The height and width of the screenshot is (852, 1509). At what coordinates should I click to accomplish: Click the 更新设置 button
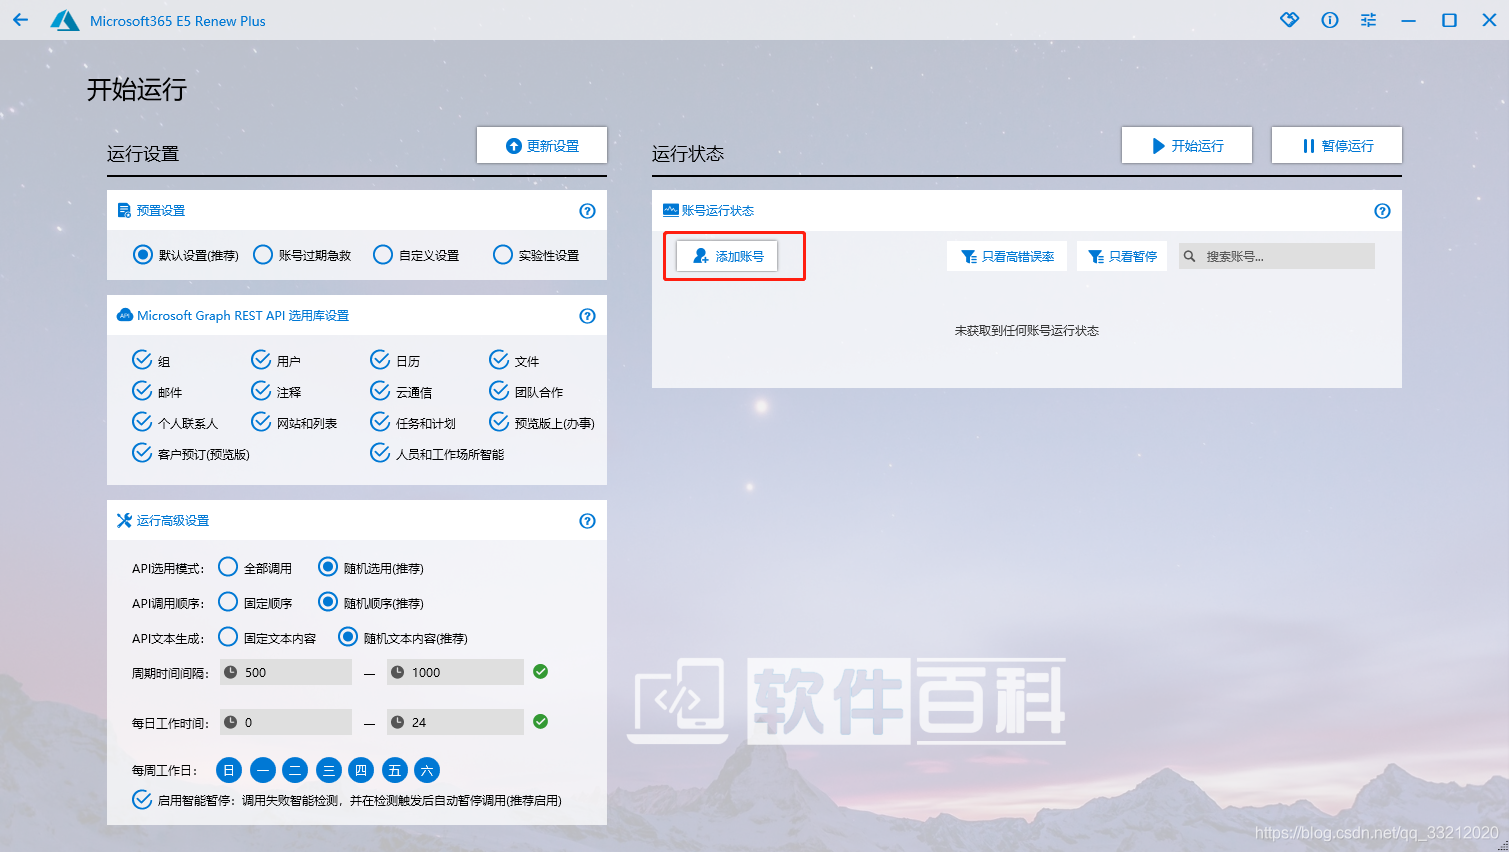(542, 146)
